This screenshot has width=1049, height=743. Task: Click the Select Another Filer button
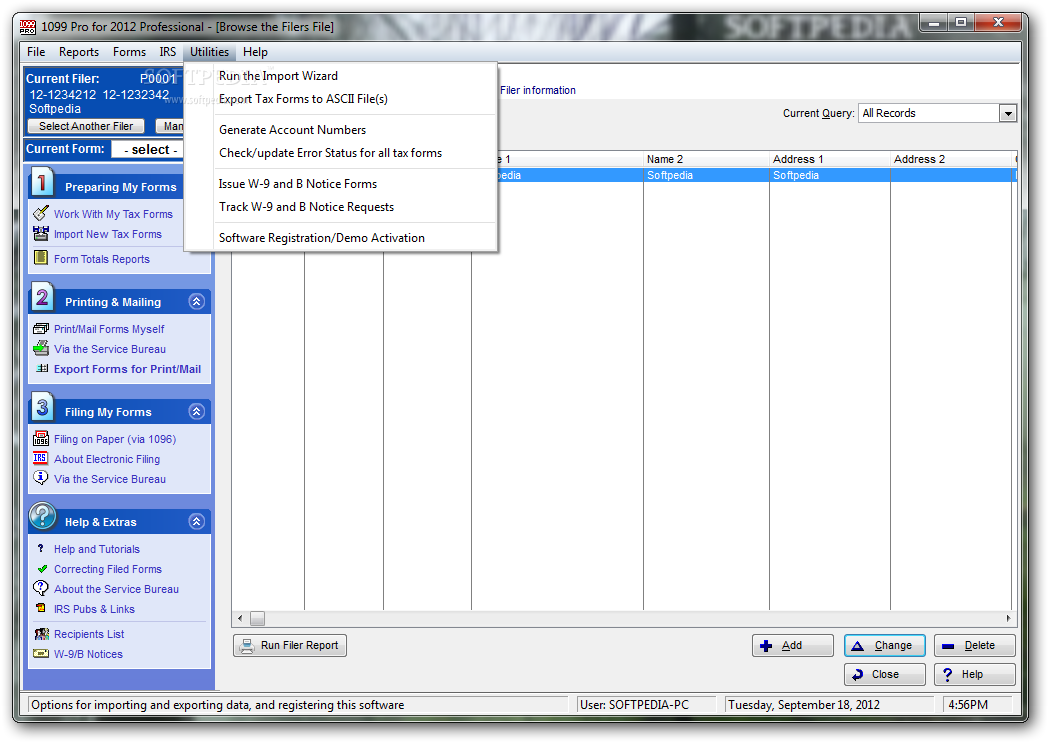click(86, 126)
